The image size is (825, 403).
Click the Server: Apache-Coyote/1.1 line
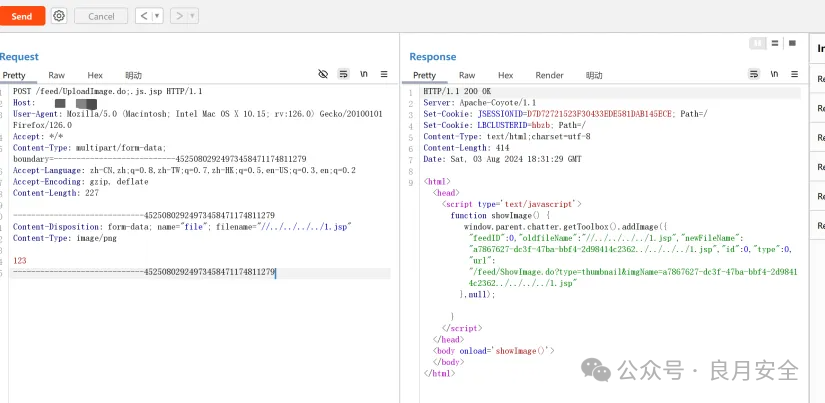pos(479,103)
